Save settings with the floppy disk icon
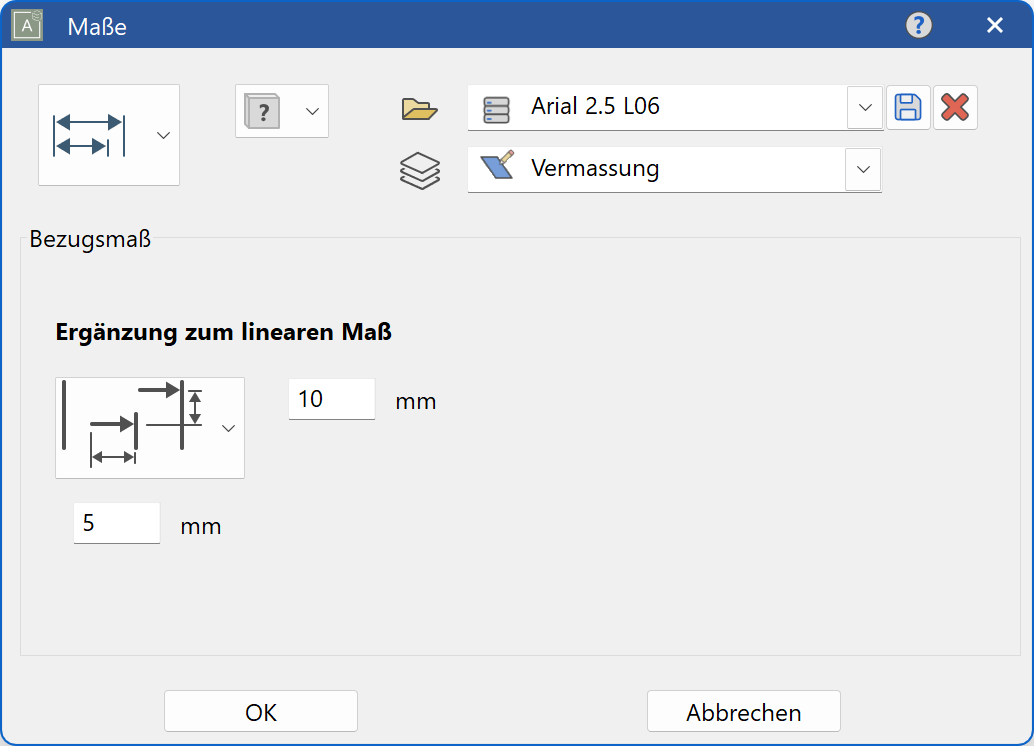1034x746 pixels. pos(908,107)
